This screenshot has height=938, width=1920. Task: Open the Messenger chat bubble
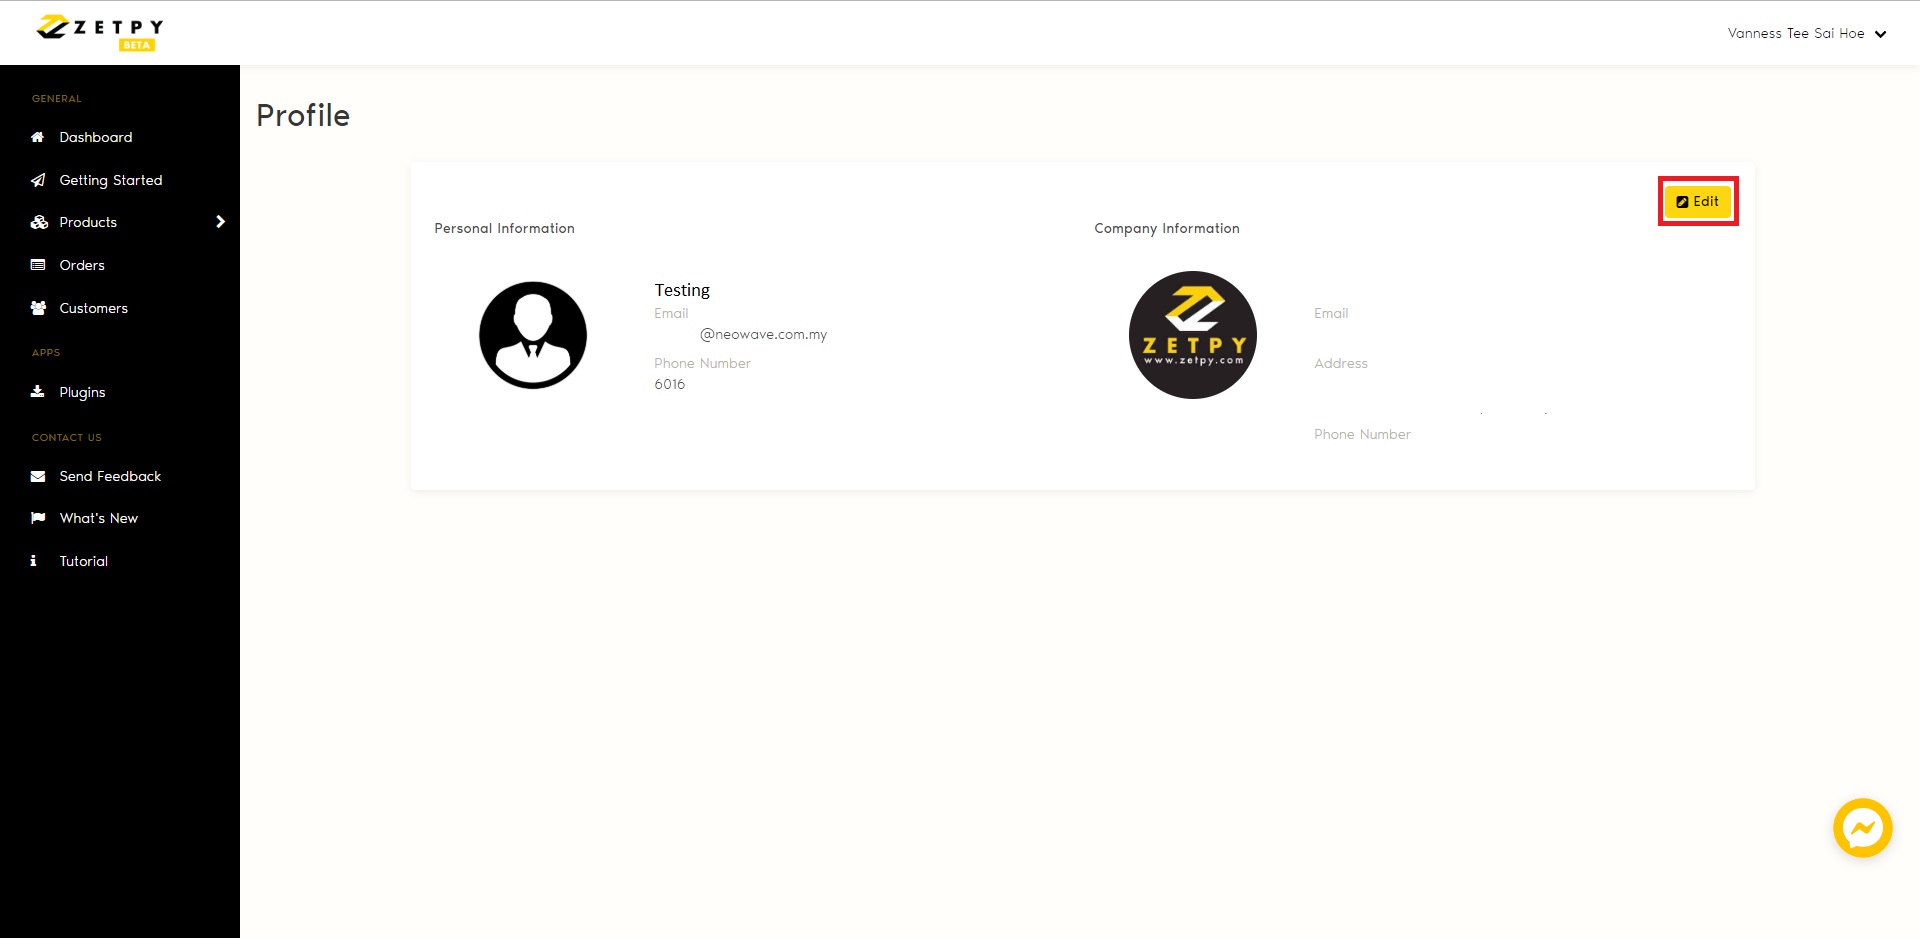click(x=1862, y=828)
